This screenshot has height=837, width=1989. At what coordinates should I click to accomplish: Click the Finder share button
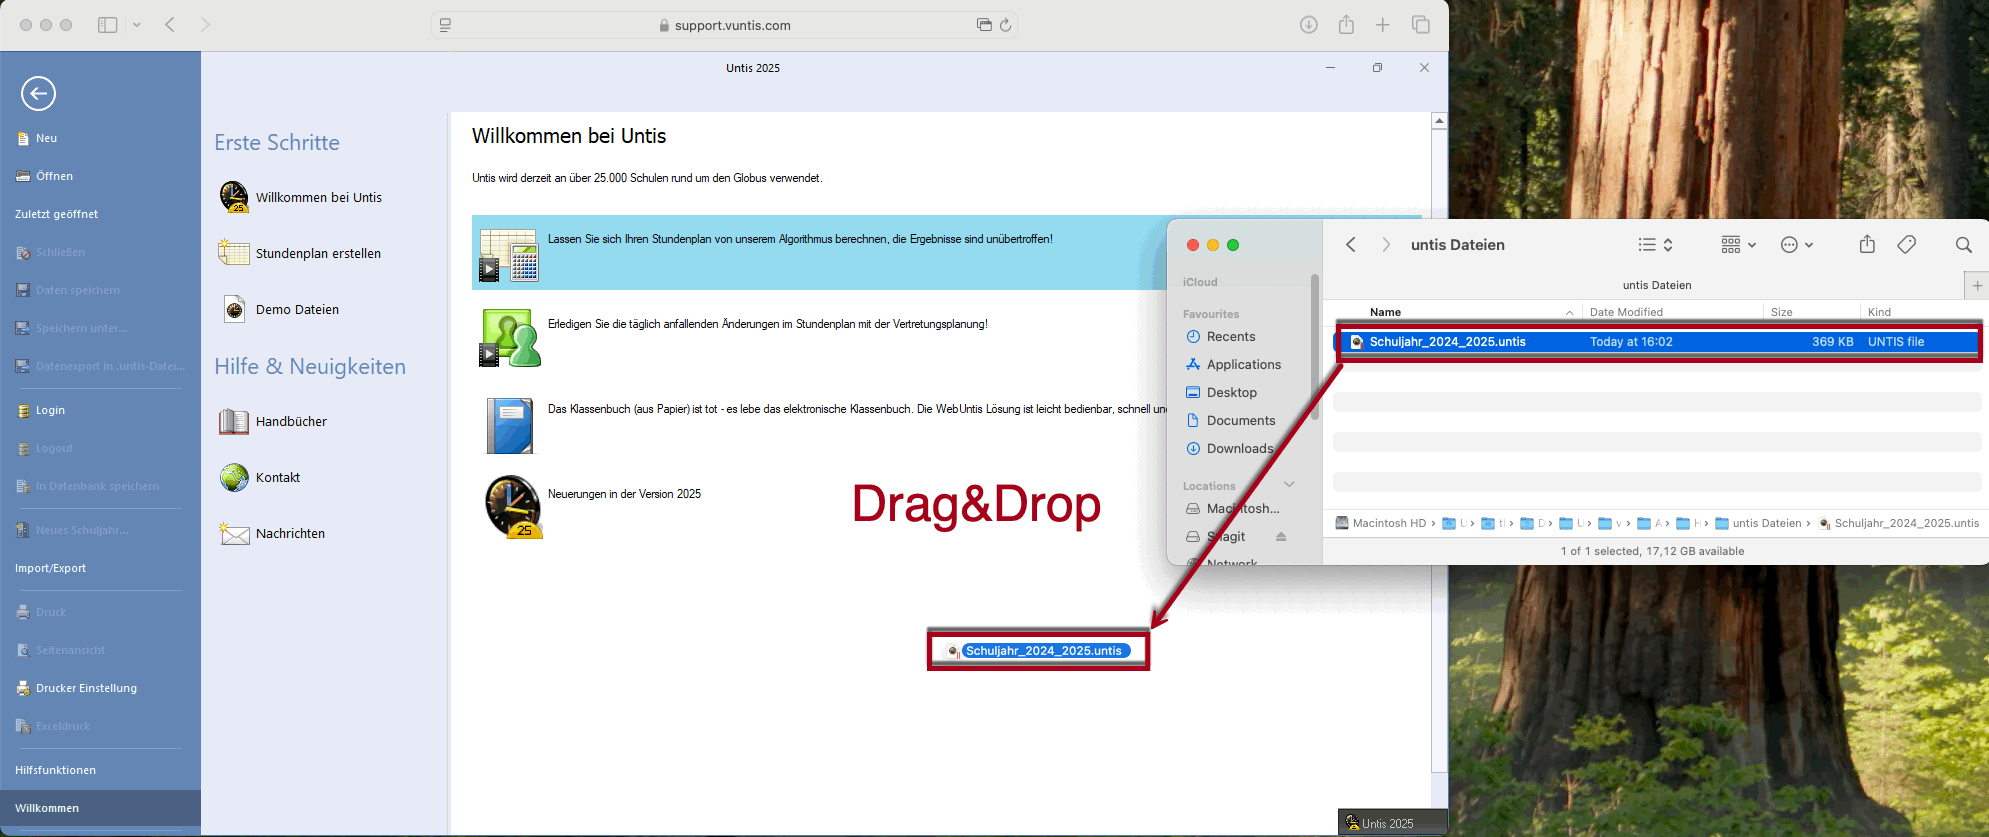point(1867,244)
